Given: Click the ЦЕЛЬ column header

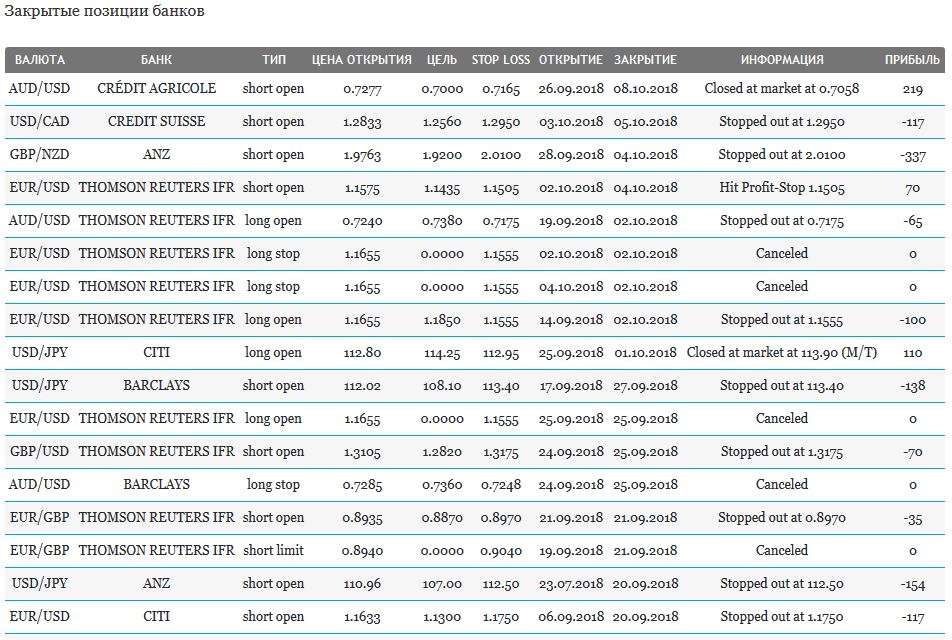Looking at the screenshot, I should pyautogui.click(x=442, y=60).
